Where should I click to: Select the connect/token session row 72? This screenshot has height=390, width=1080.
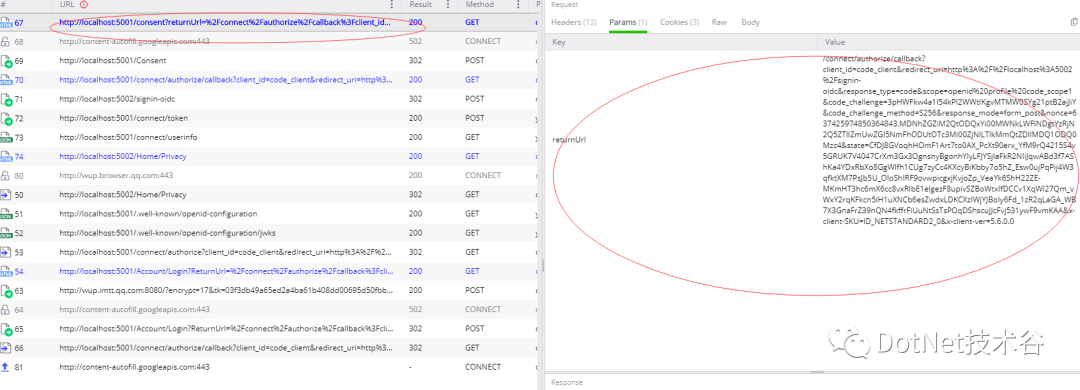click(269, 119)
